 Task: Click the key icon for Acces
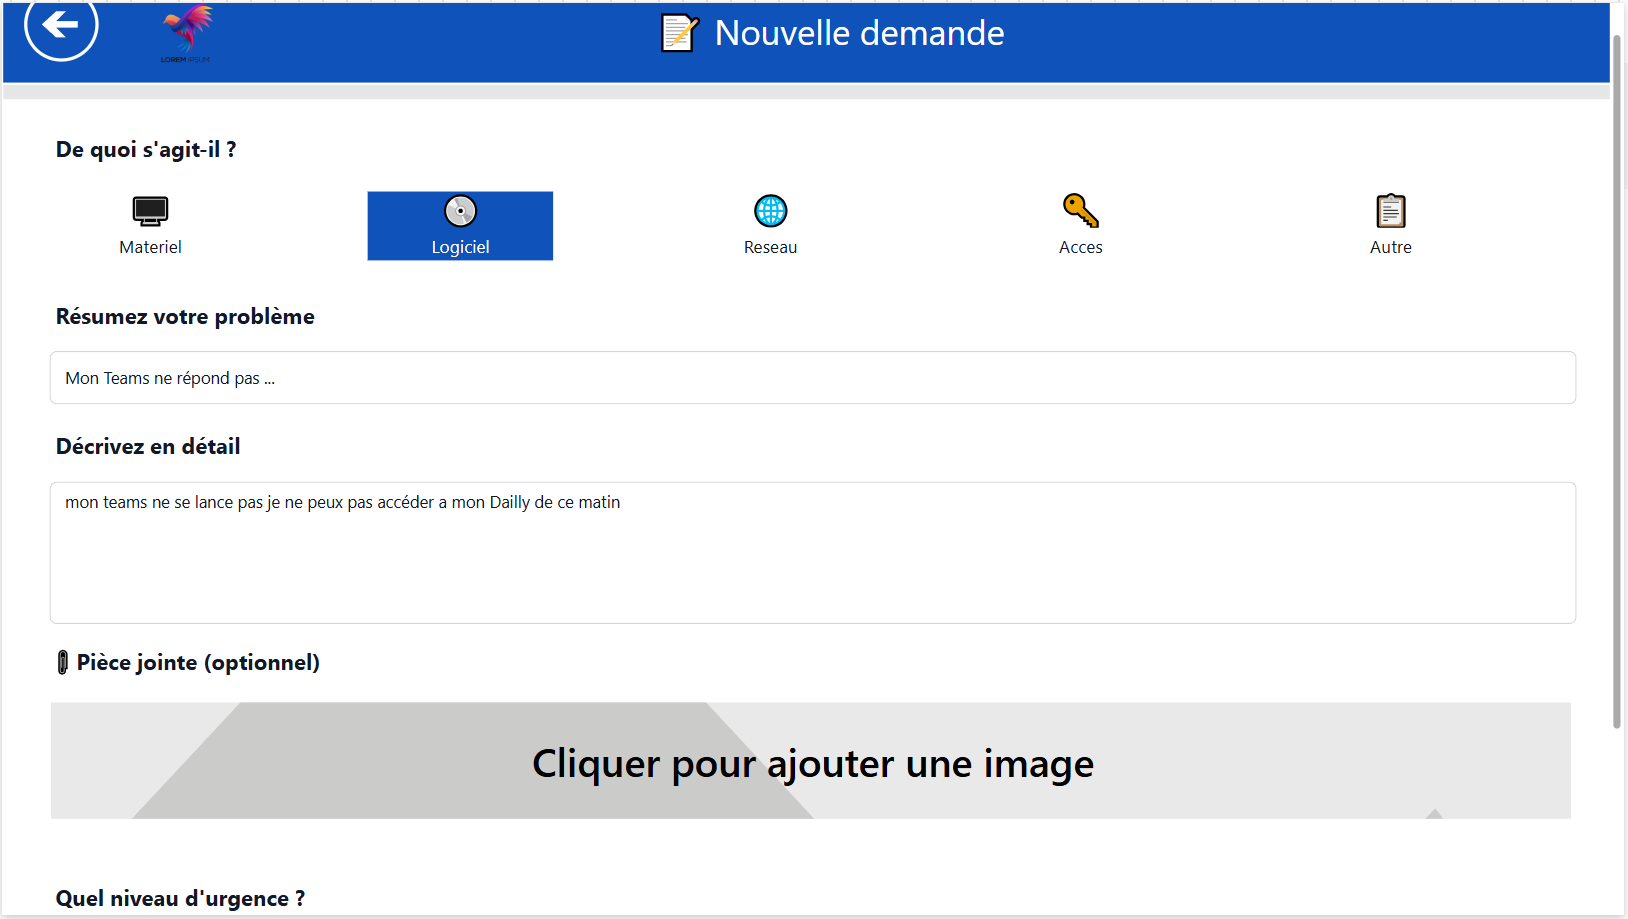[1080, 211]
